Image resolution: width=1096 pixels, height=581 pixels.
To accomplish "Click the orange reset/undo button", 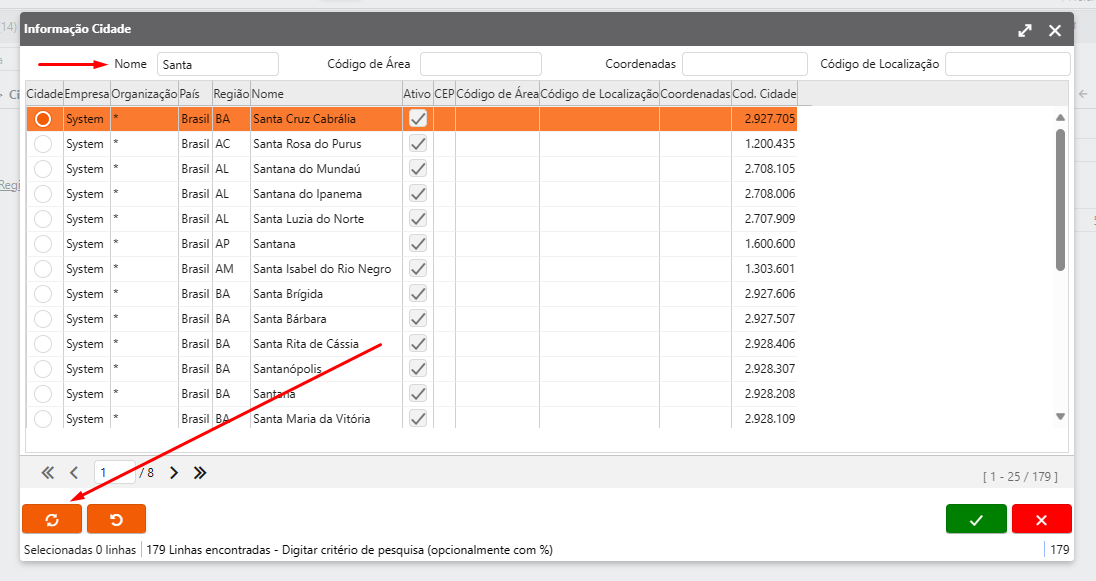I will click(116, 519).
